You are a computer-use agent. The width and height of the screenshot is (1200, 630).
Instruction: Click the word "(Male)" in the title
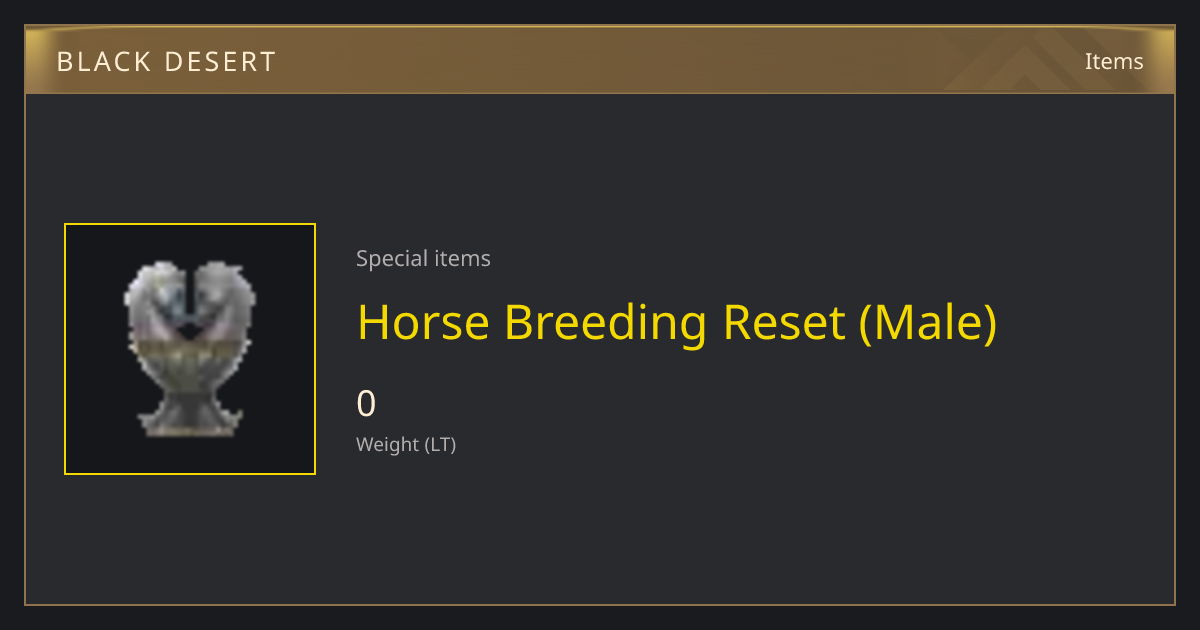[x=928, y=323]
